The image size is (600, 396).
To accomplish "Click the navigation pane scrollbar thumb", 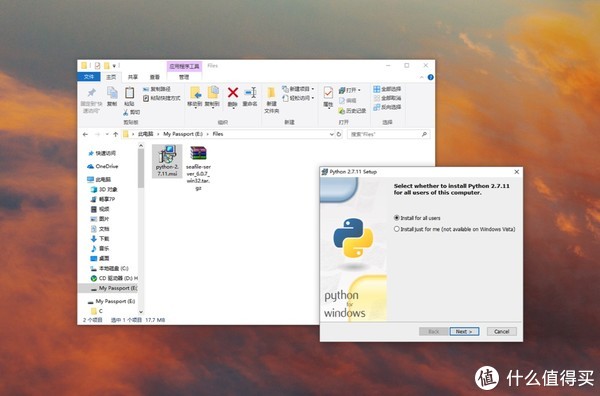I will pyautogui.click(x=141, y=168).
